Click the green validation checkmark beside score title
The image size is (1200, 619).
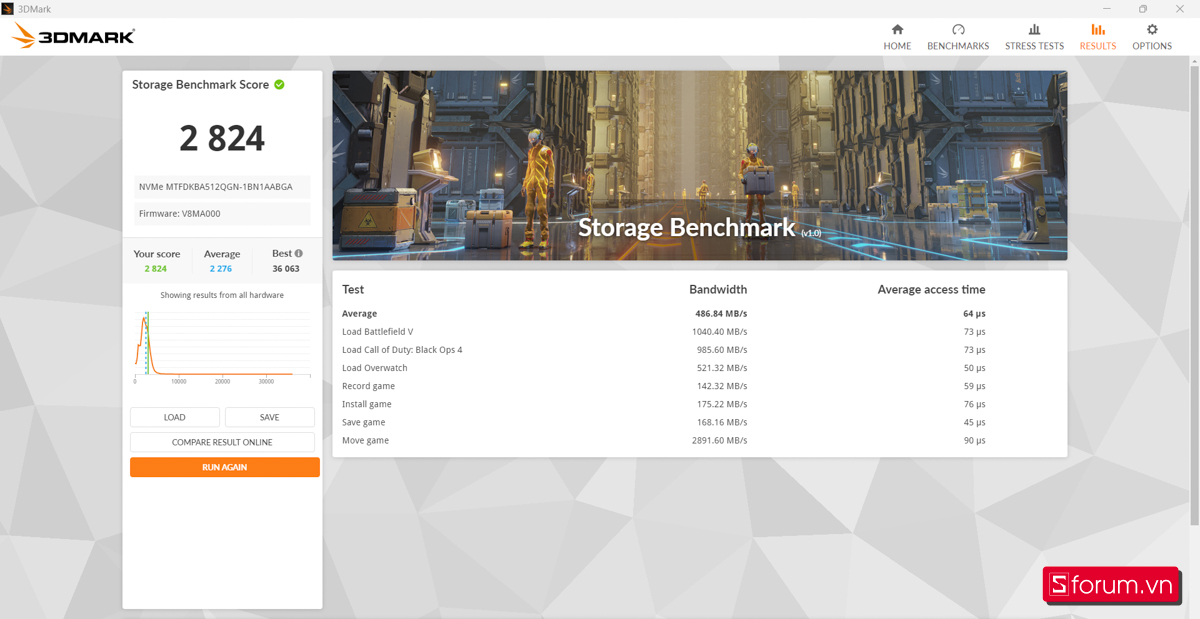280,85
